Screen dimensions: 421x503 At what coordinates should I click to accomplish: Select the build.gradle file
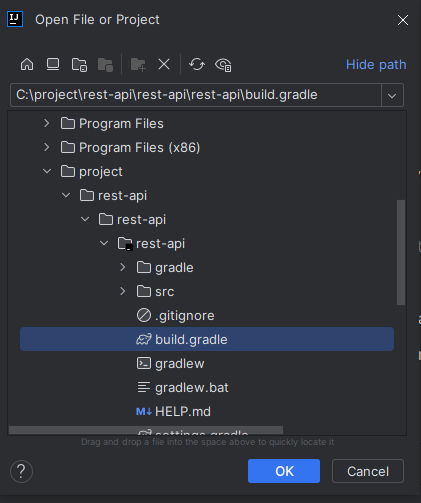tap(207, 339)
